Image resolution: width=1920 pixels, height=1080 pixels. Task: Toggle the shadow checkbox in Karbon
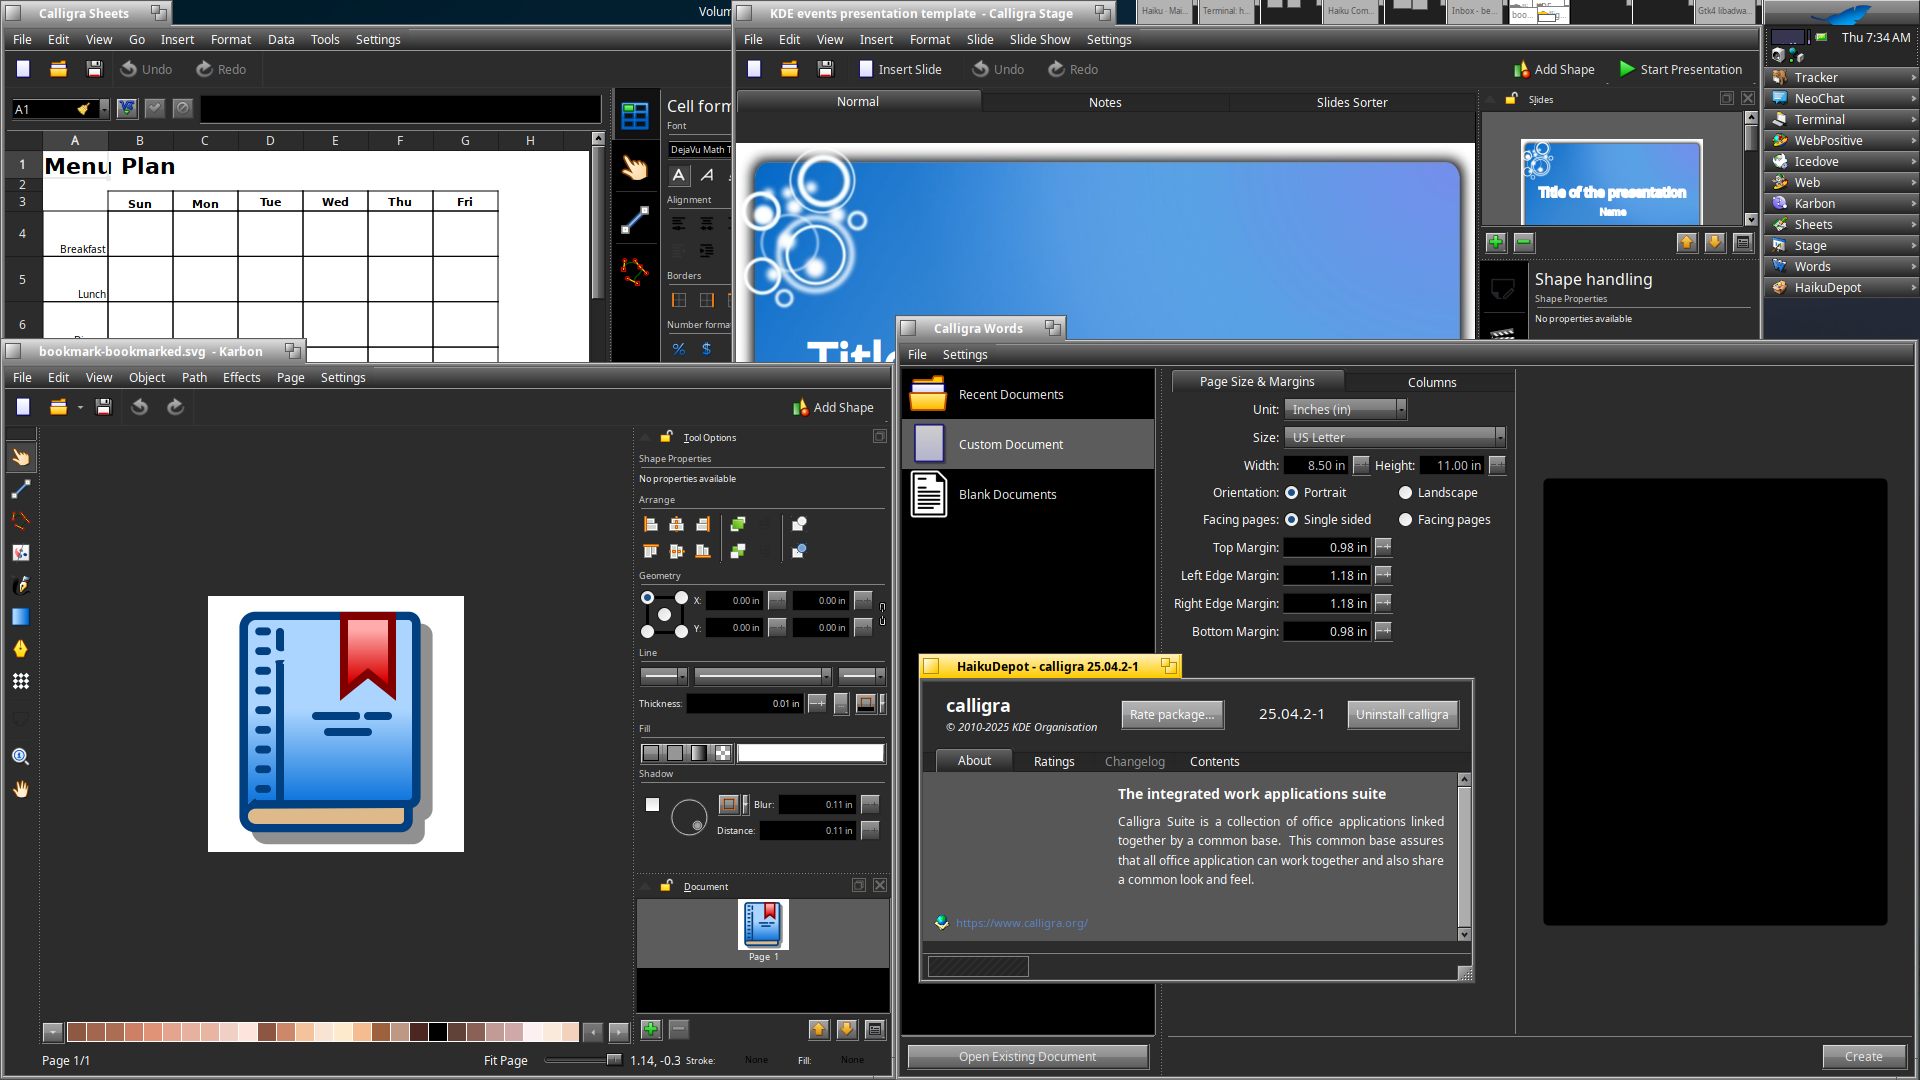(652, 805)
